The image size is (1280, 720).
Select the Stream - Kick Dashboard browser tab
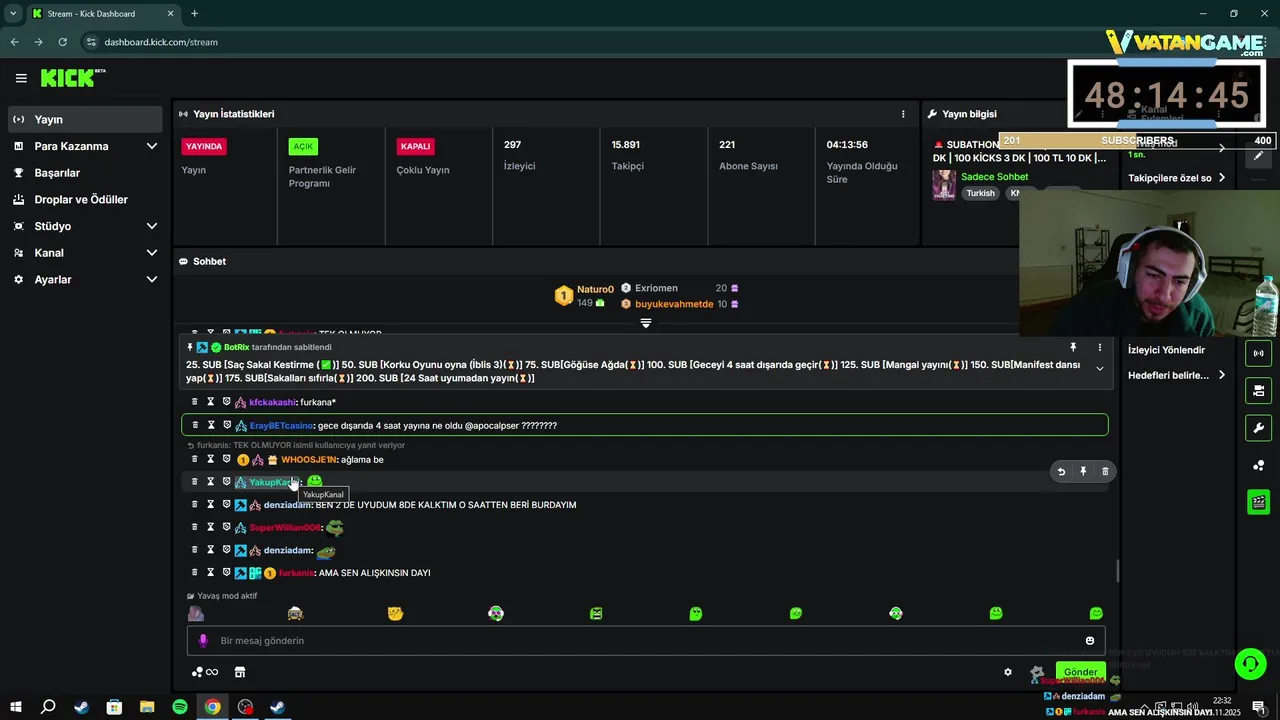[102, 14]
